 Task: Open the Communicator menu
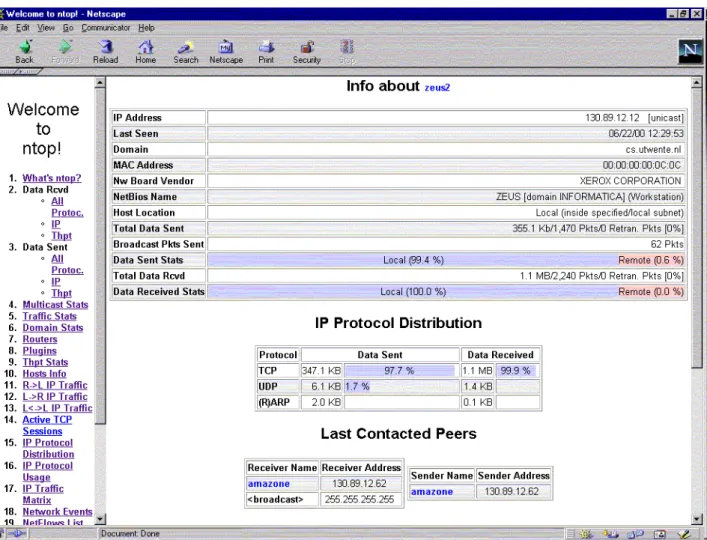pyautogui.click(x=106, y=28)
